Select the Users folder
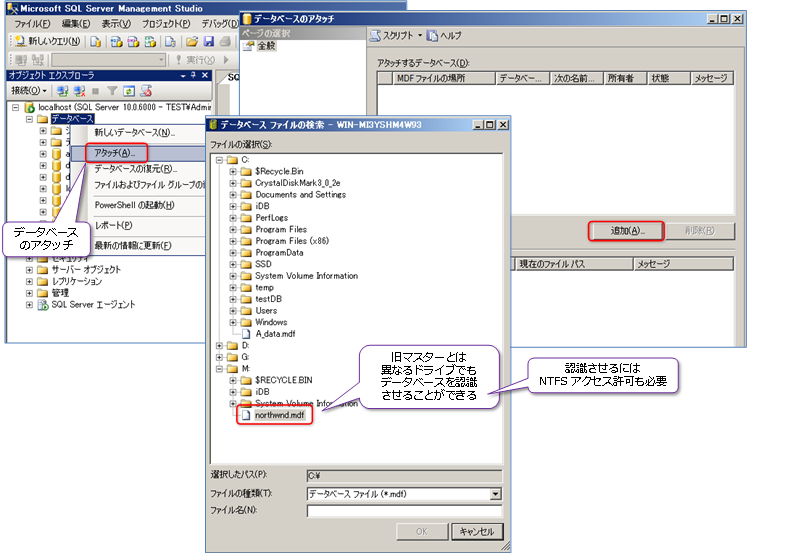Screen dimensions: 800x554 coord(266,311)
